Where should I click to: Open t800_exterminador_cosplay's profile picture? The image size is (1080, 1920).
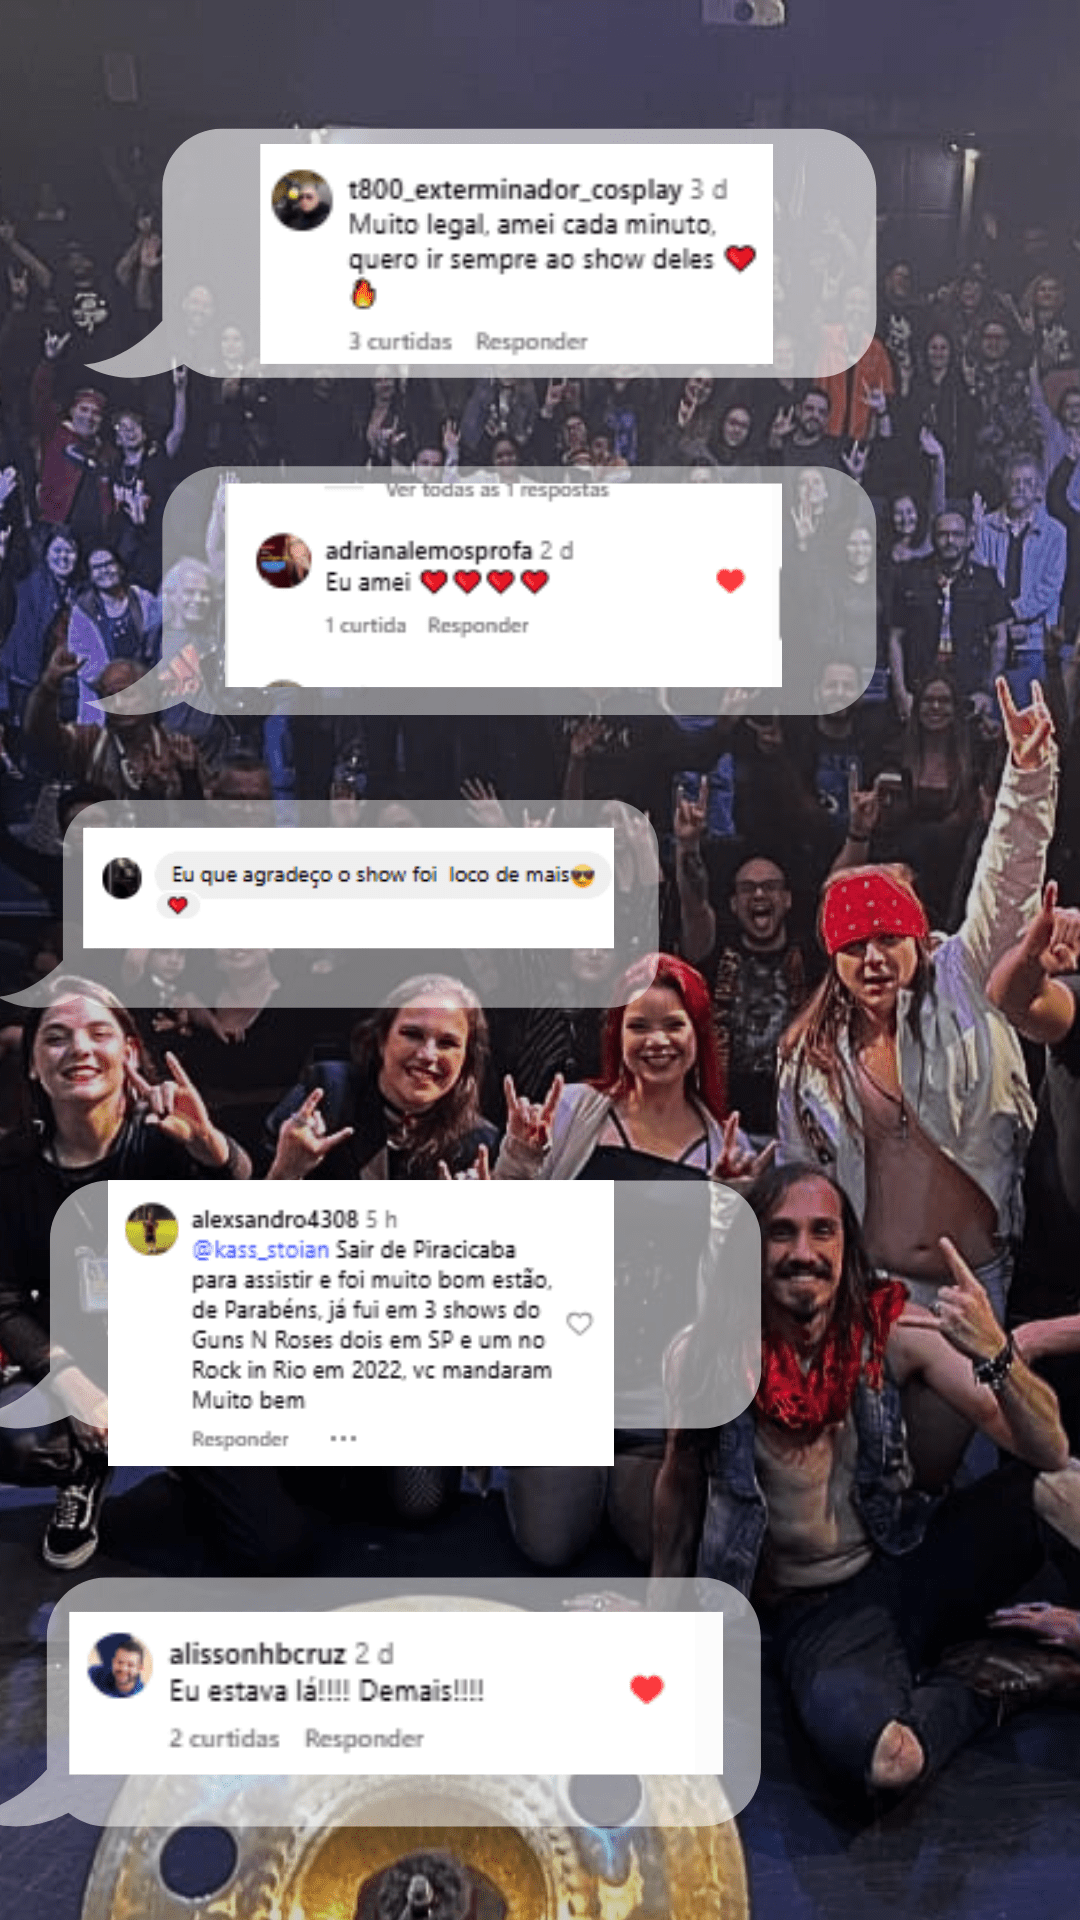[x=302, y=200]
